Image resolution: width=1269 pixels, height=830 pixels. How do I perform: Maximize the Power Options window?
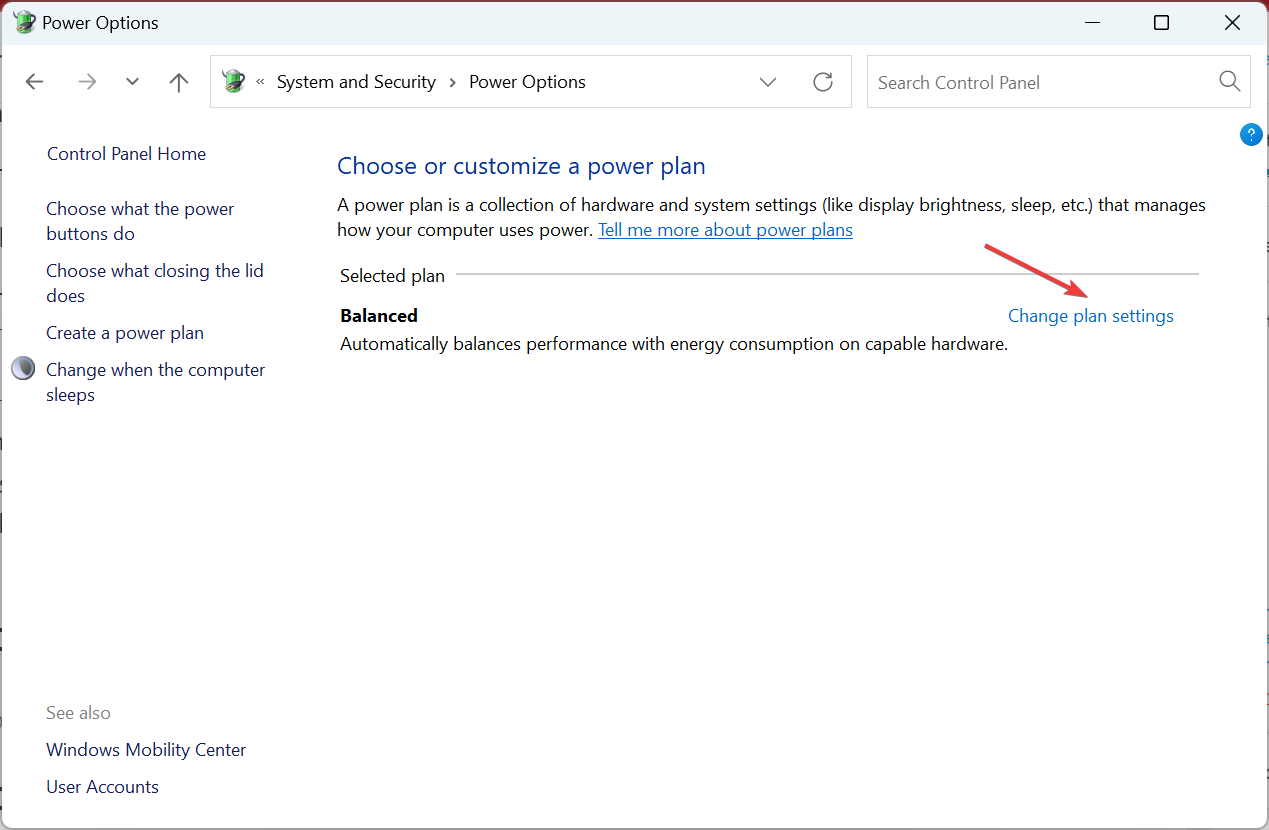(1161, 22)
